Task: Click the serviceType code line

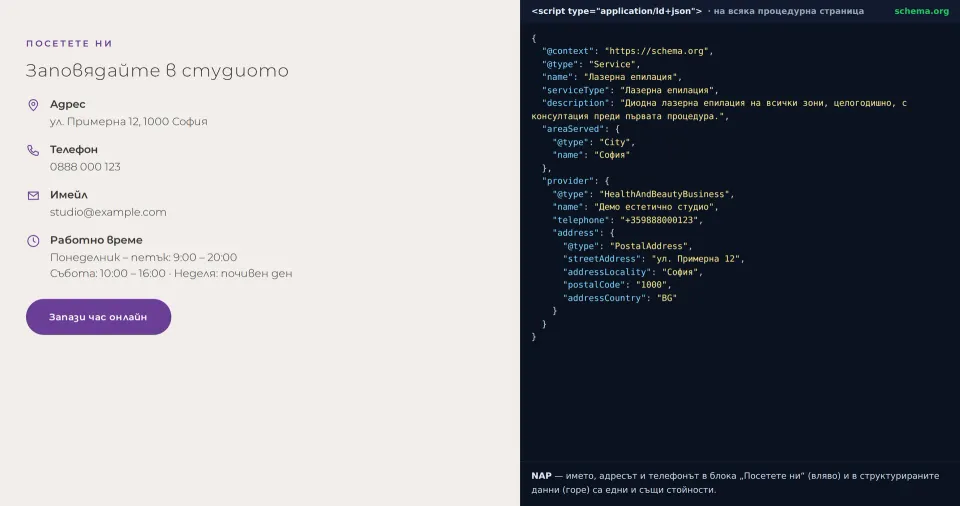Action: click(x=630, y=90)
